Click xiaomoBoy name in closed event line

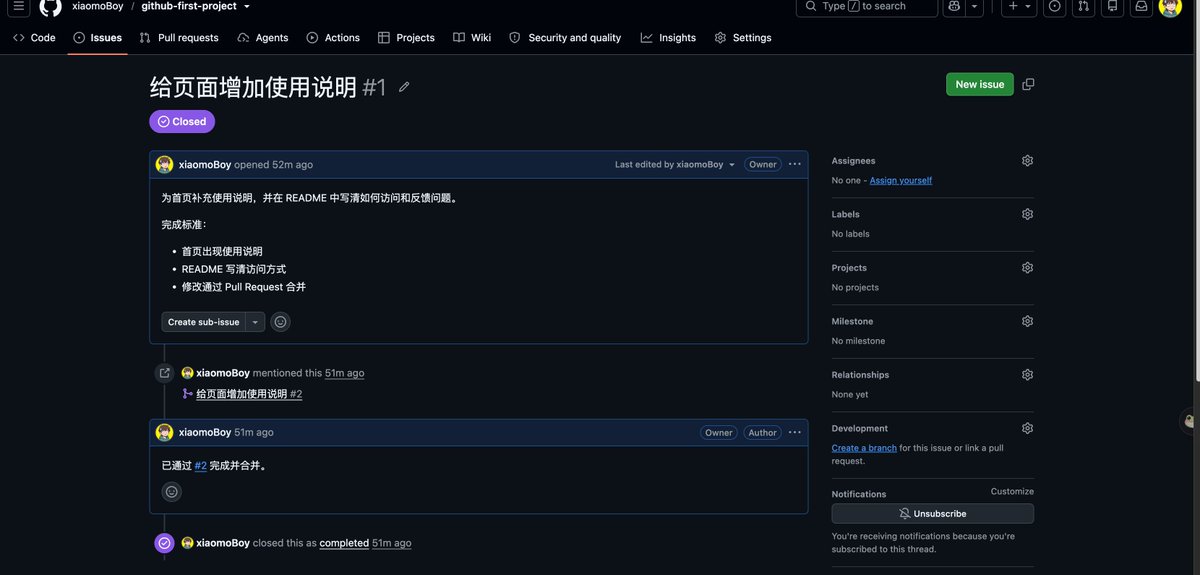point(223,543)
